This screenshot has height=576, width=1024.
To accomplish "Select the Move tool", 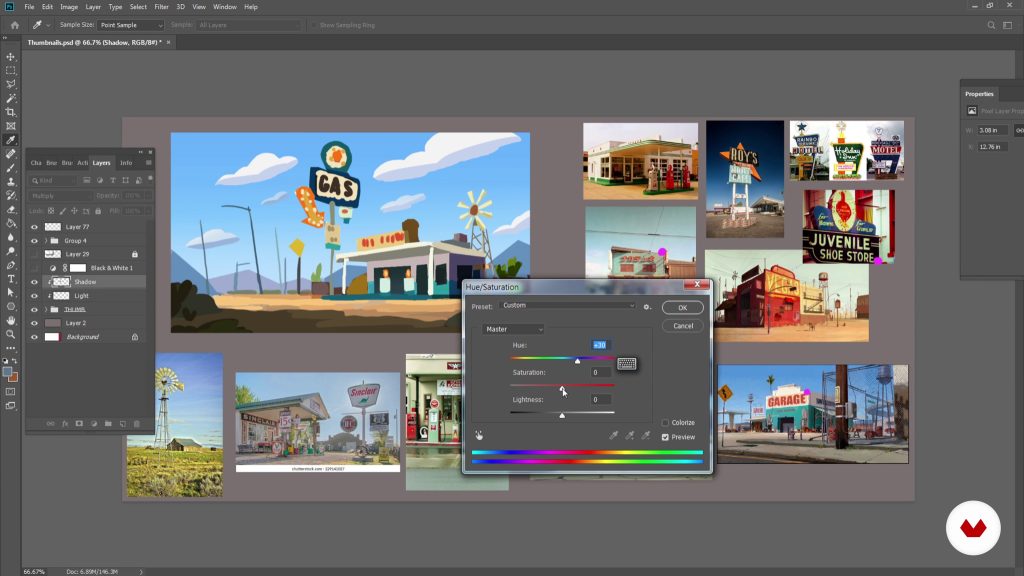I will coord(11,57).
